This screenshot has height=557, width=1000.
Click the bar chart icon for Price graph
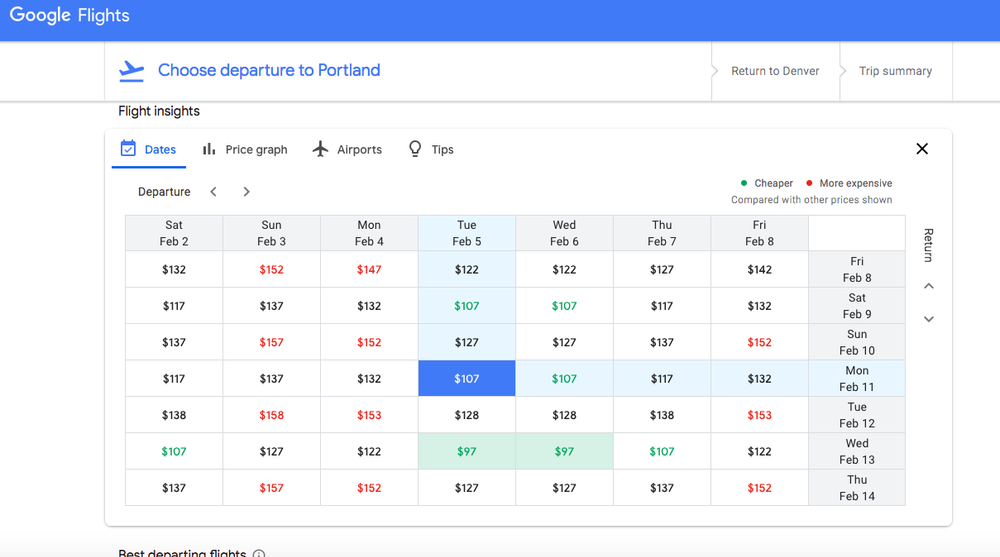pyautogui.click(x=209, y=149)
